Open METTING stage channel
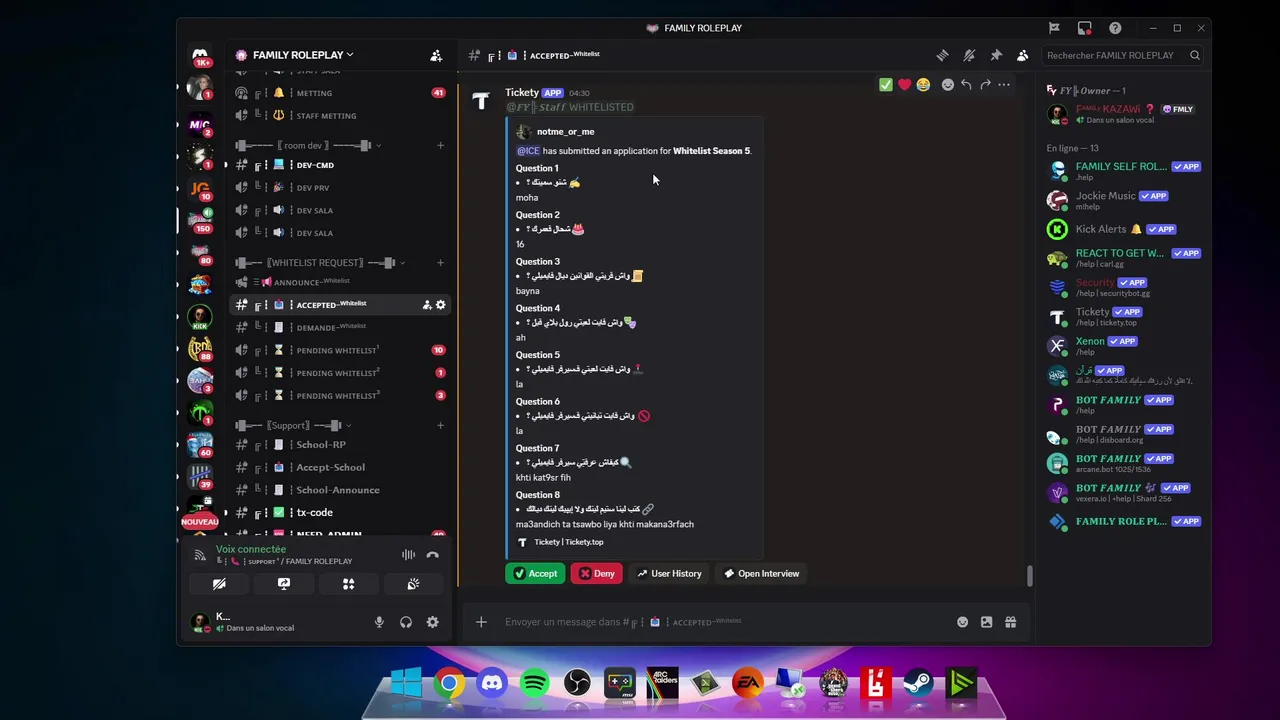The image size is (1280, 720). (x=340, y=93)
